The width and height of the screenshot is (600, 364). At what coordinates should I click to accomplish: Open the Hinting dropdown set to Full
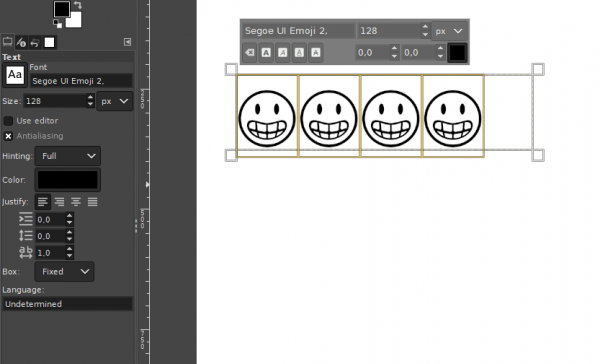click(68, 156)
